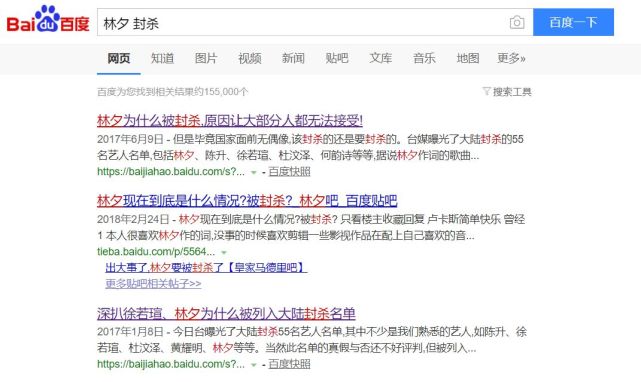Expand dropdown arrow after third result URL
This screenshot has width=641, height=382.
pyautogui.click(x=253, y=364)
